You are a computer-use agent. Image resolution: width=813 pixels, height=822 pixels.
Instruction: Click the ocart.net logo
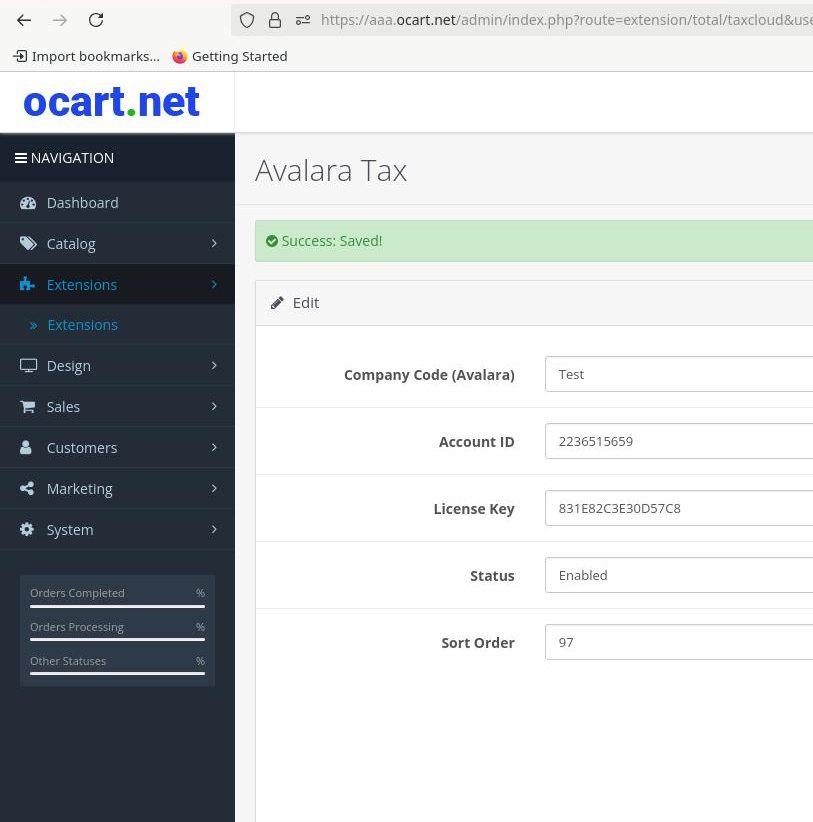coord(111,102)
